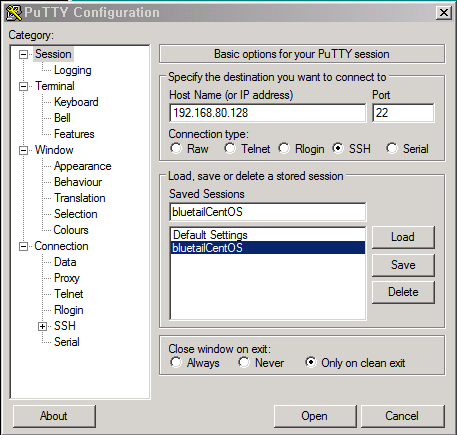
Task: Open the Data category
Action: coord(65,262)
